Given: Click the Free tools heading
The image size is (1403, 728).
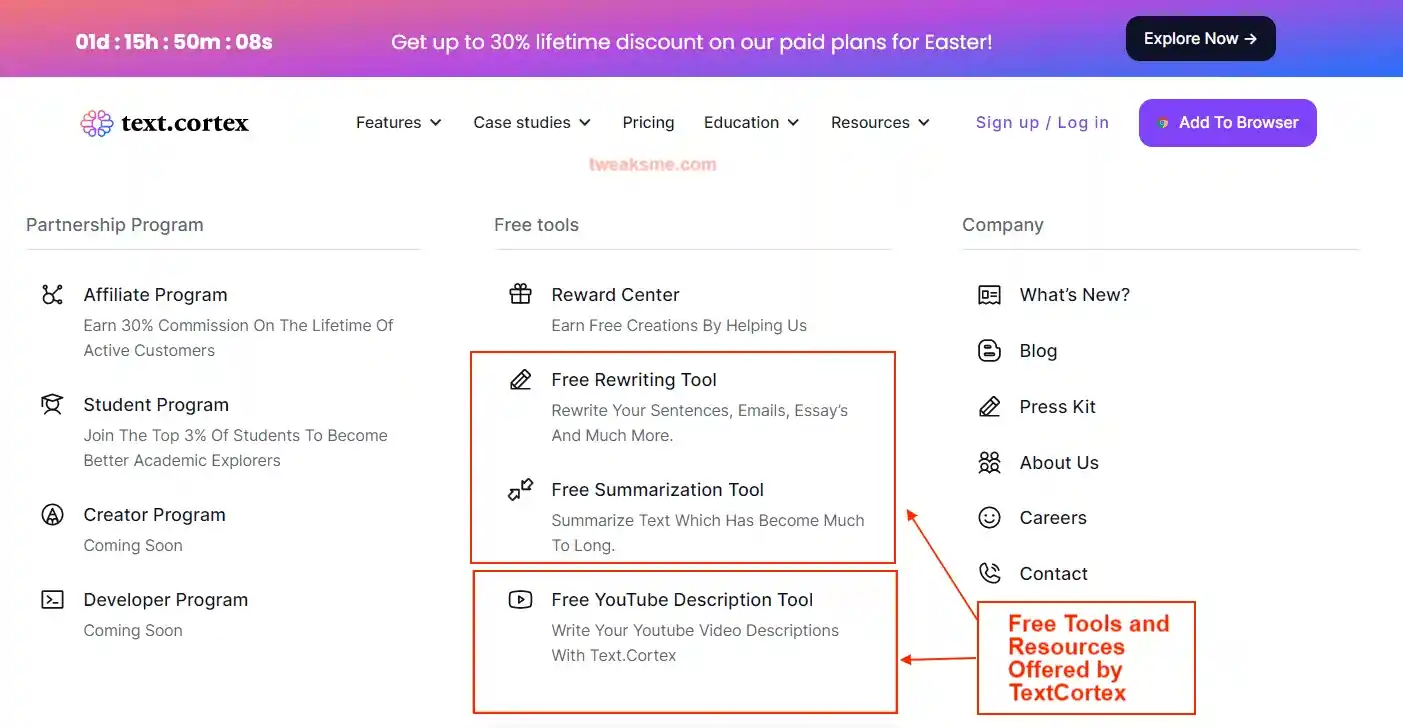Looking at the screenshot, I should pos(536,225).
